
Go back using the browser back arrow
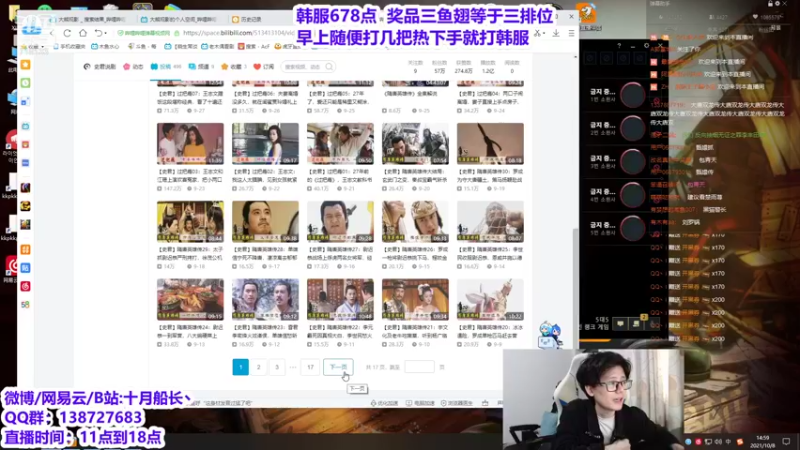52,33
